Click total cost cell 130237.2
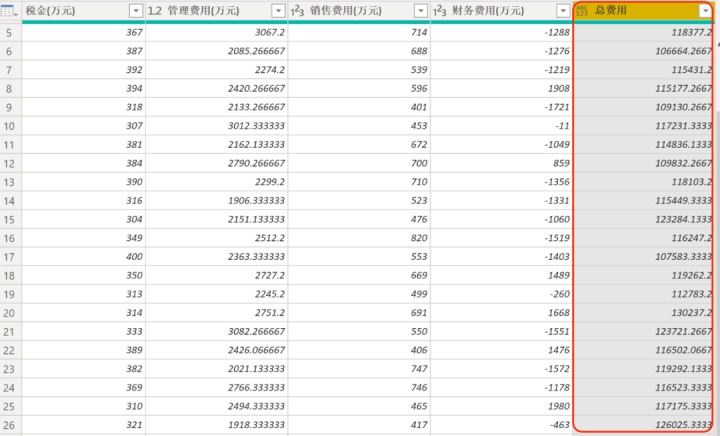The width and height of the screenshot is (720, 436). (x=643, y=313)
